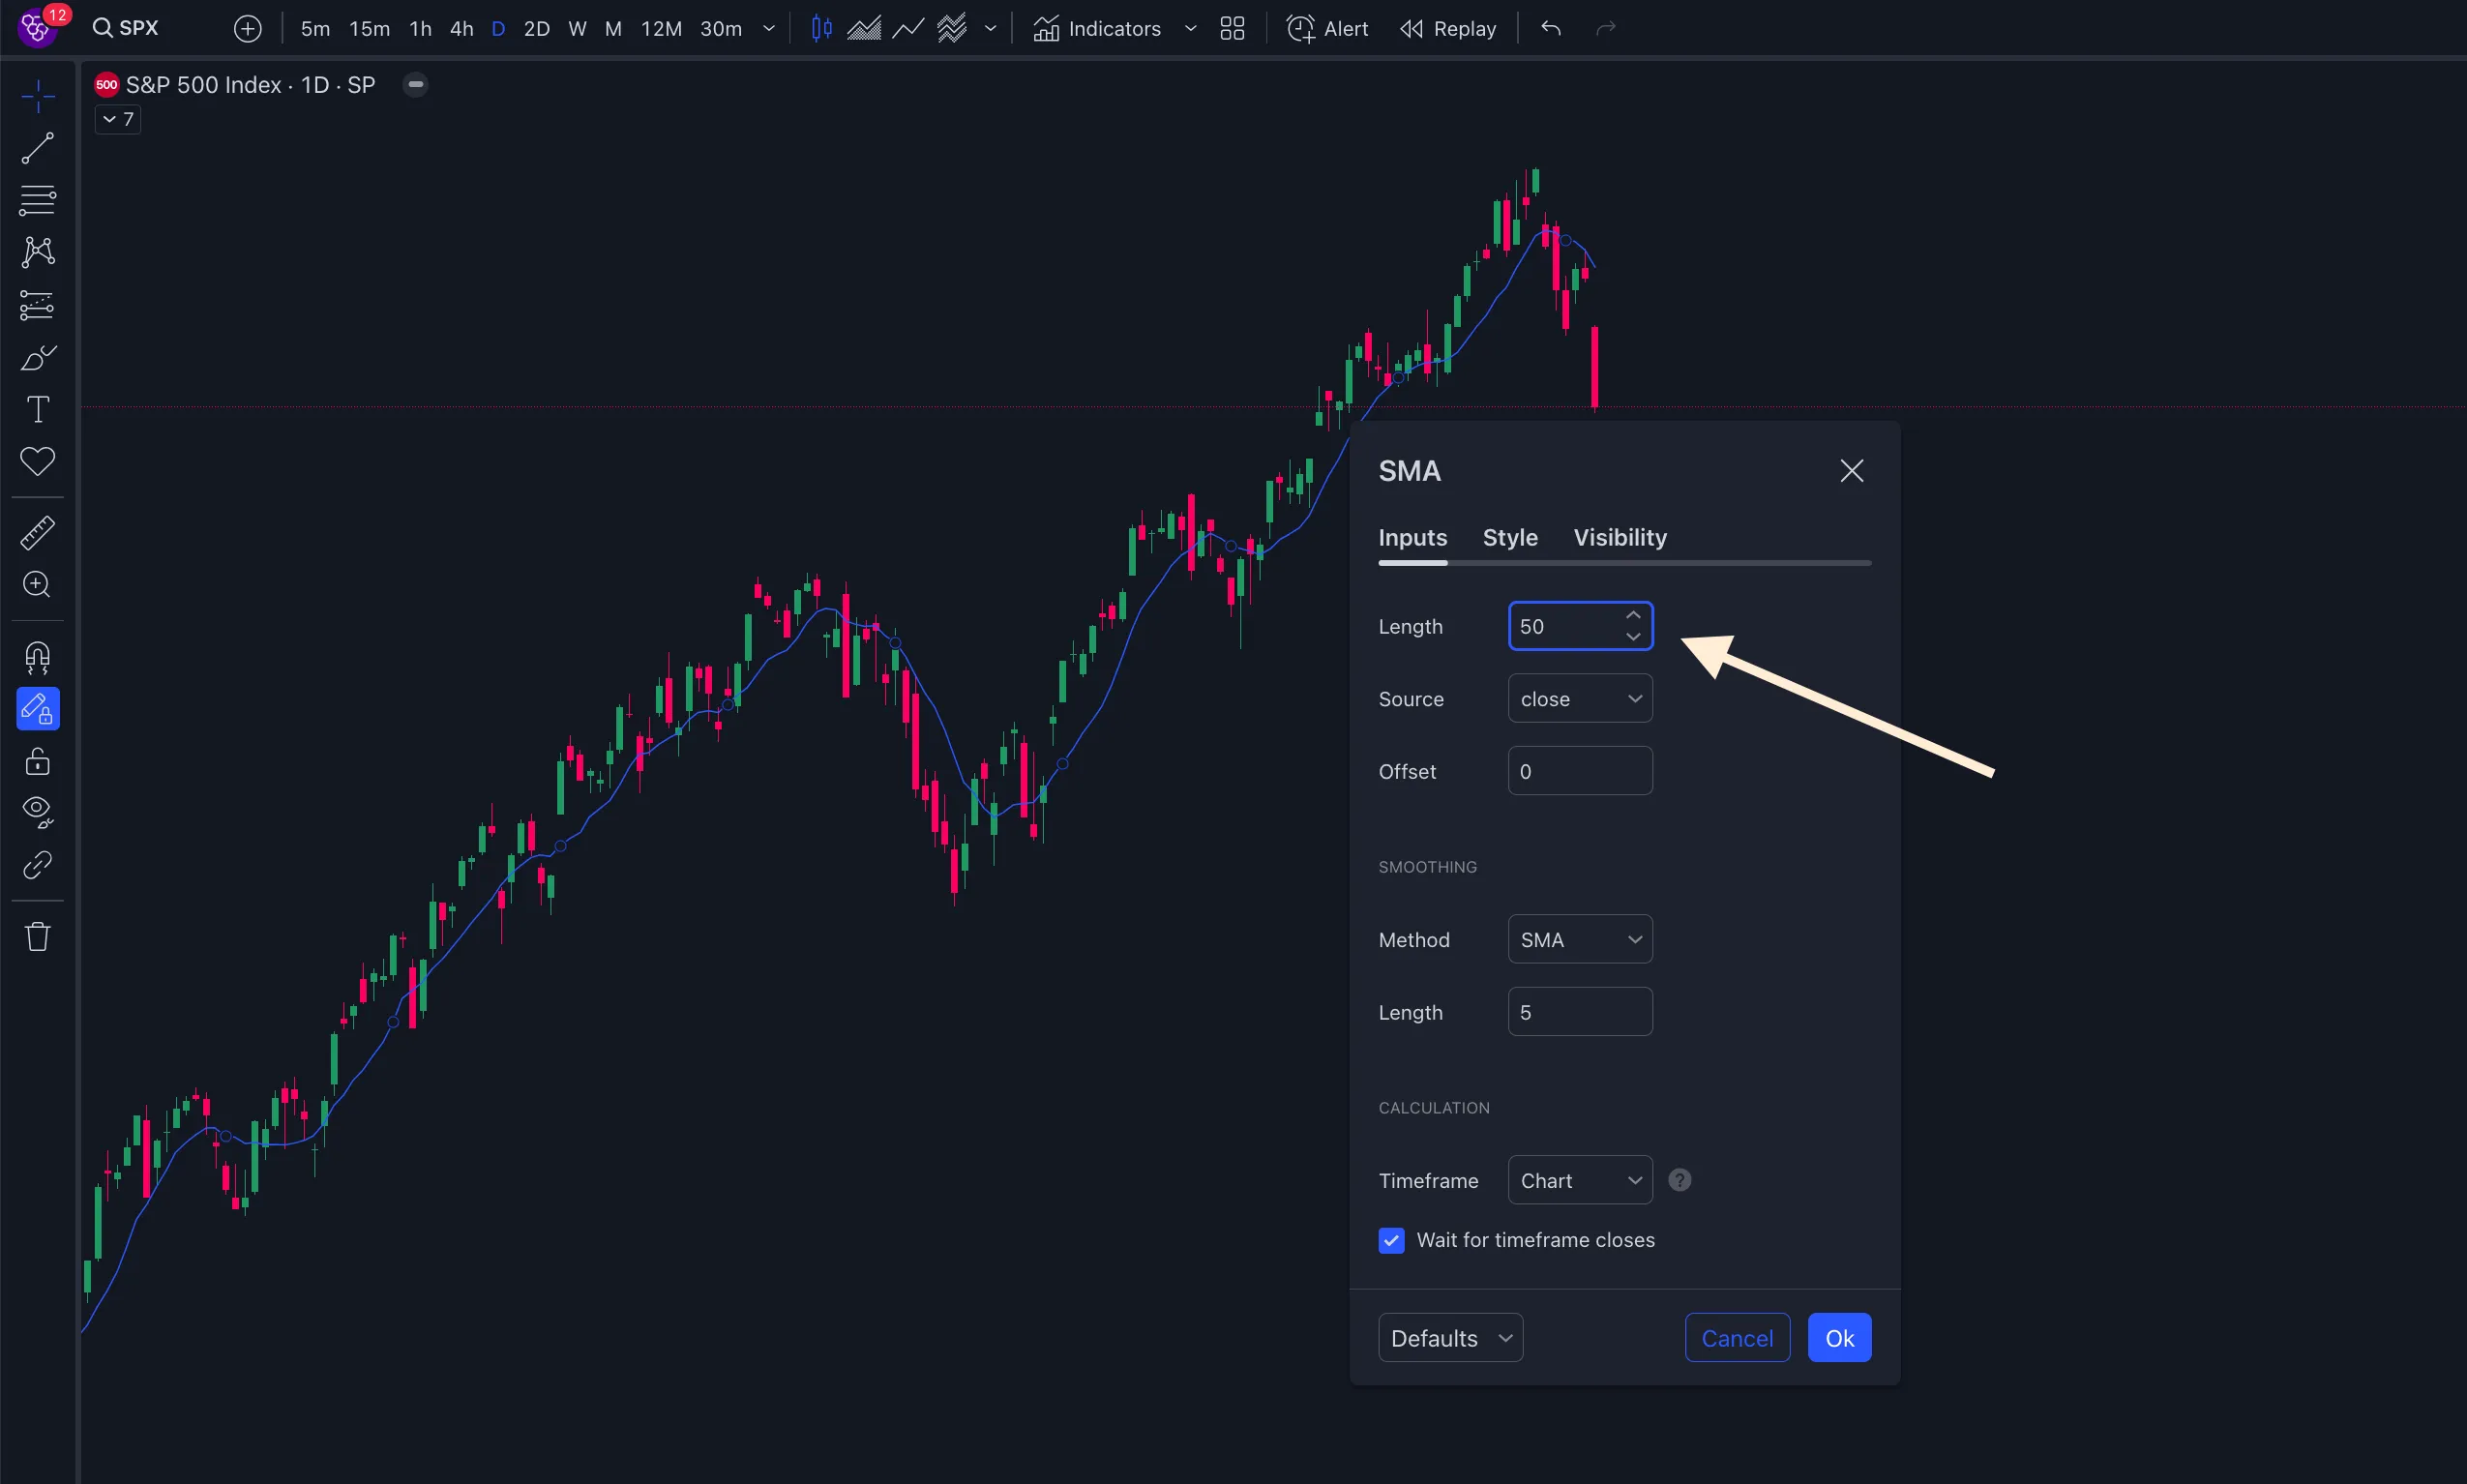Switch to the Visibility tab

click(1620, 538)
